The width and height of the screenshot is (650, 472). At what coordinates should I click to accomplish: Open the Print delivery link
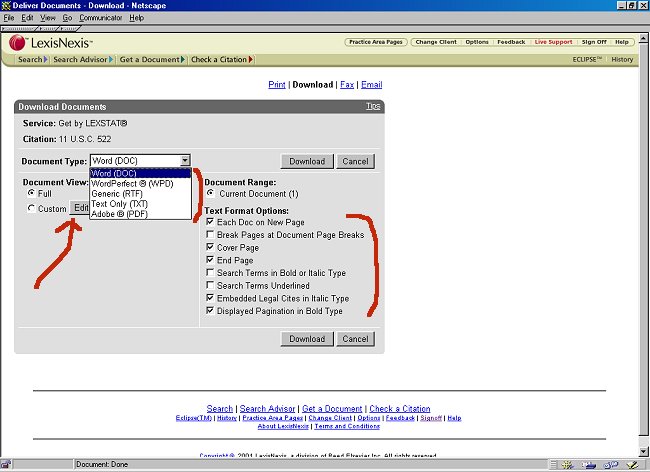(276, 85)
